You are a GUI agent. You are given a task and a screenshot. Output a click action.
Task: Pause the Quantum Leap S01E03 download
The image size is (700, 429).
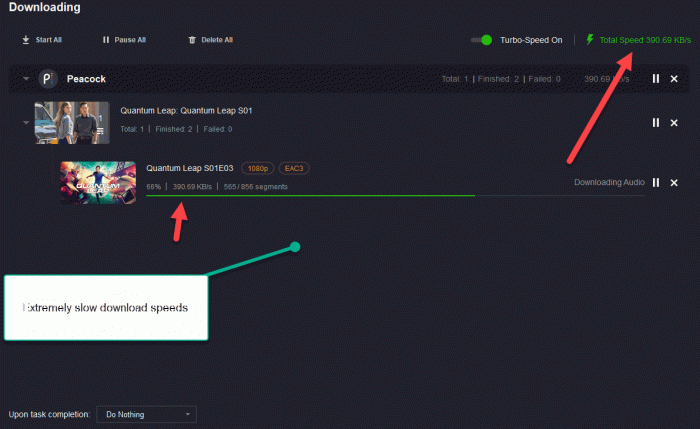pos(655,182)
